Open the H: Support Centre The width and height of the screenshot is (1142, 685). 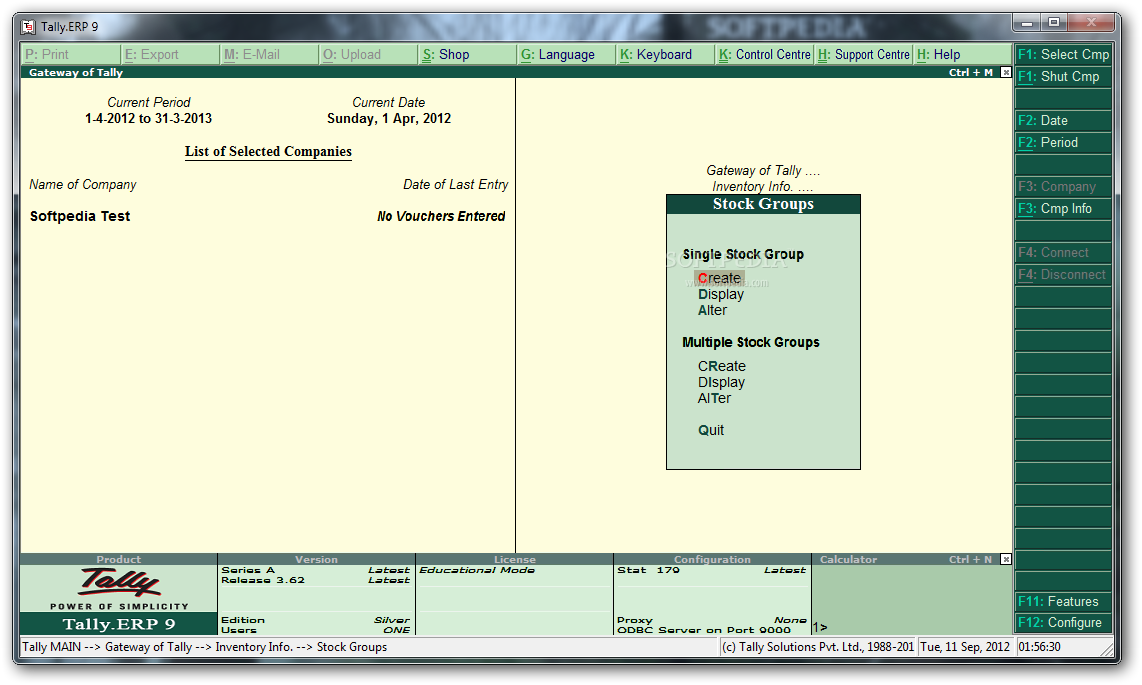(864, 55)
